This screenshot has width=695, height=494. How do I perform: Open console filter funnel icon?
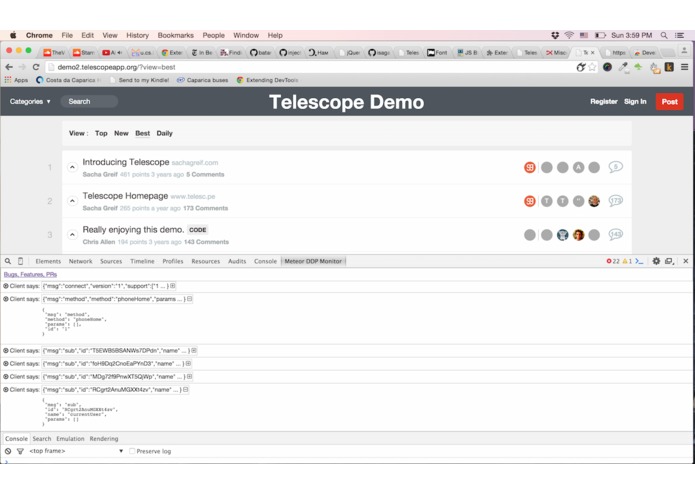20,451
